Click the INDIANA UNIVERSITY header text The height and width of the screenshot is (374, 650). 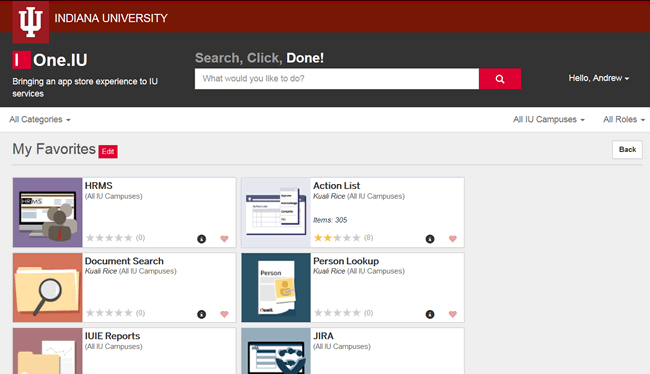coord(111,18)
